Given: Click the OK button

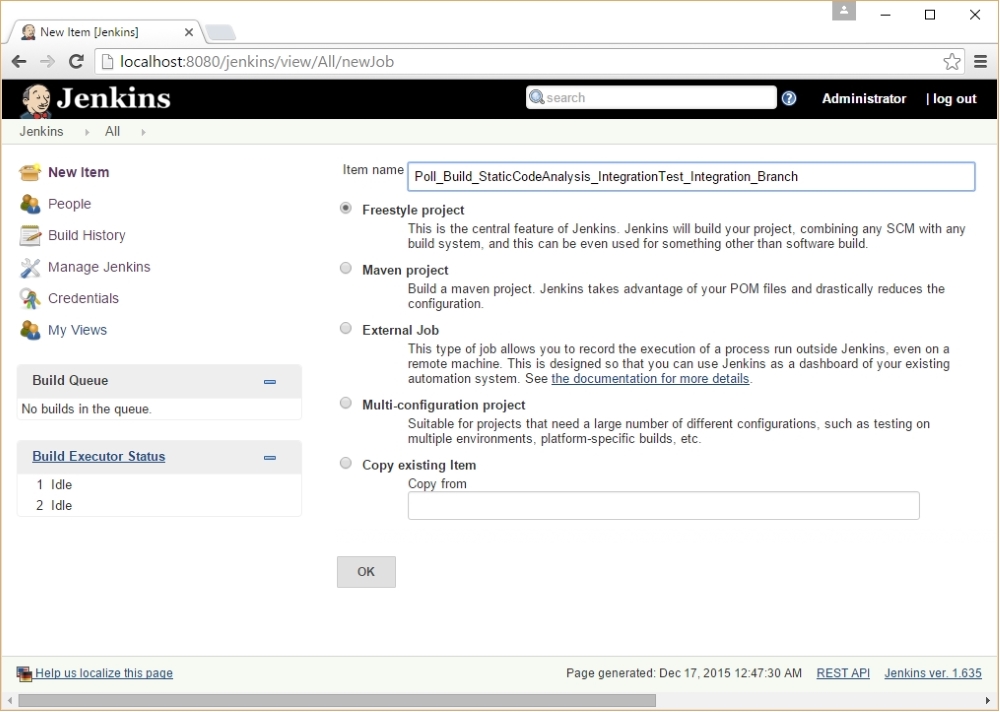Looking at the screenshot, I should [366, 572].
